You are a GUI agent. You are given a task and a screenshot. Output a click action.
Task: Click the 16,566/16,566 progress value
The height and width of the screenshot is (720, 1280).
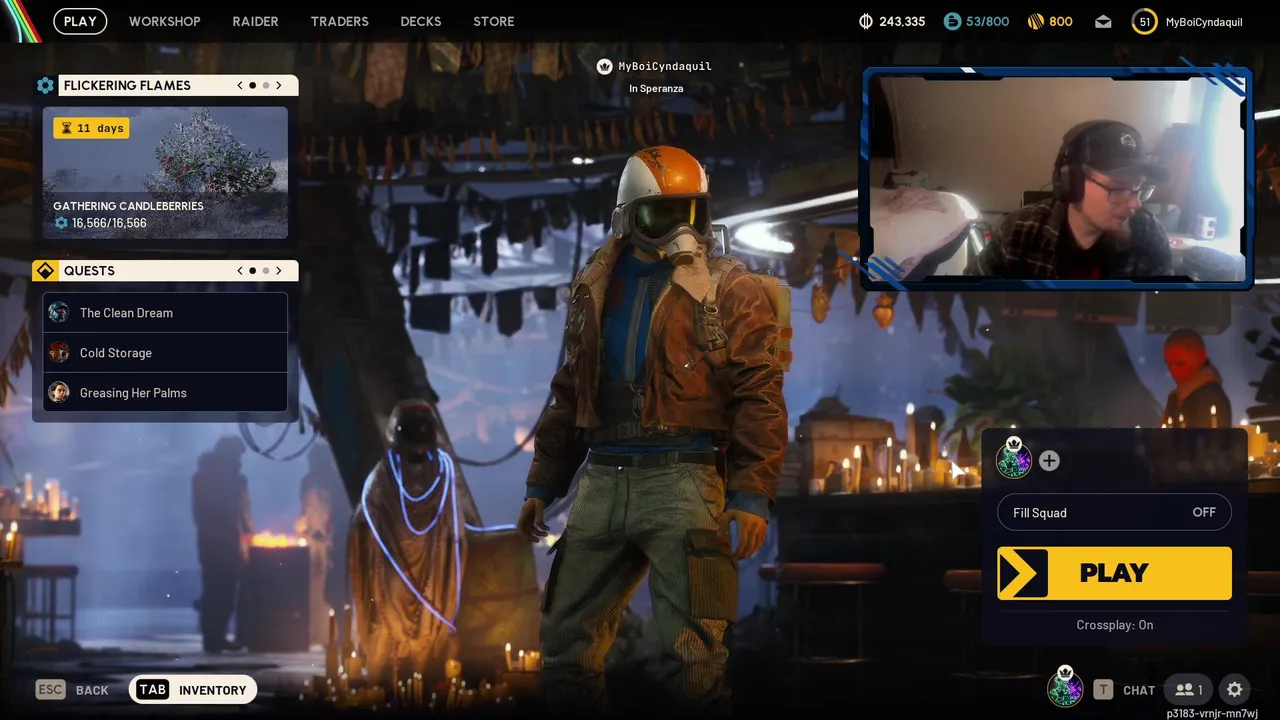click(109, 223)
